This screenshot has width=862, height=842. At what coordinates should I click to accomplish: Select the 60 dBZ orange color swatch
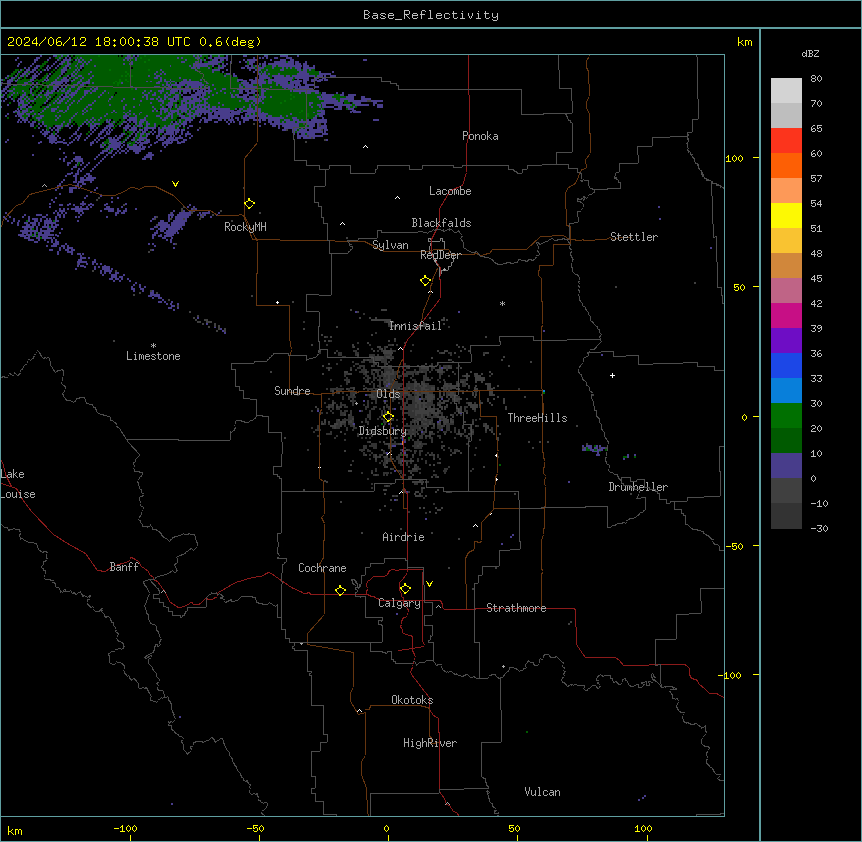(786, 165)
